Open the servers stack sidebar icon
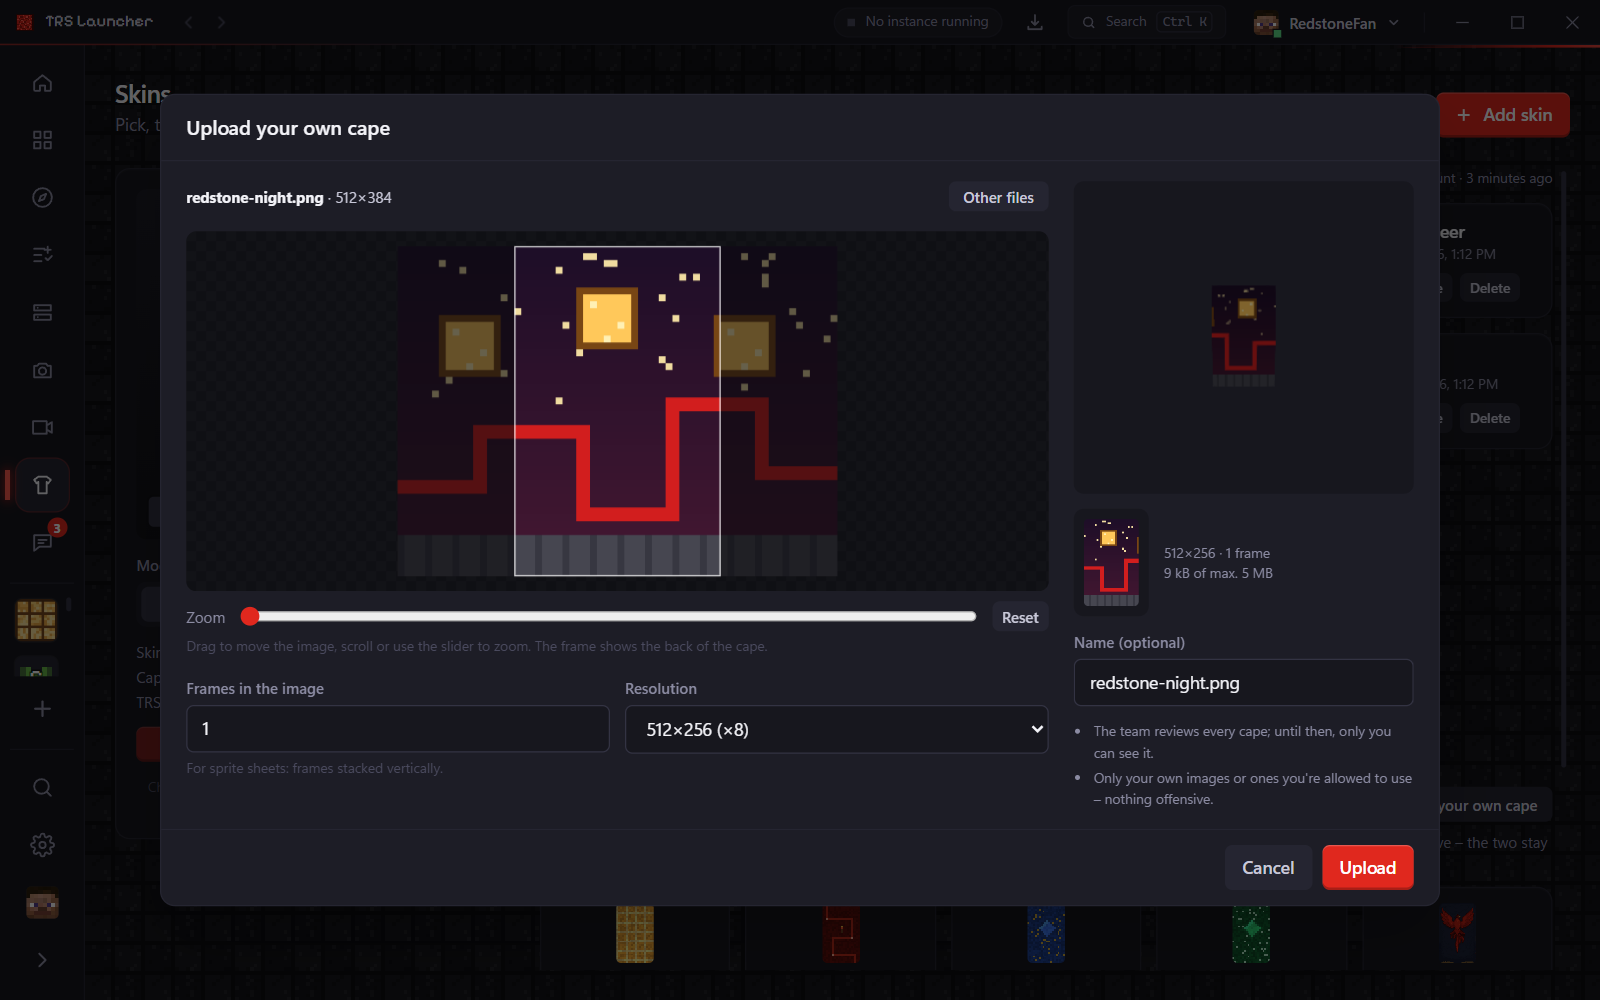The image size is (1600, 1000). coord(42,312)
